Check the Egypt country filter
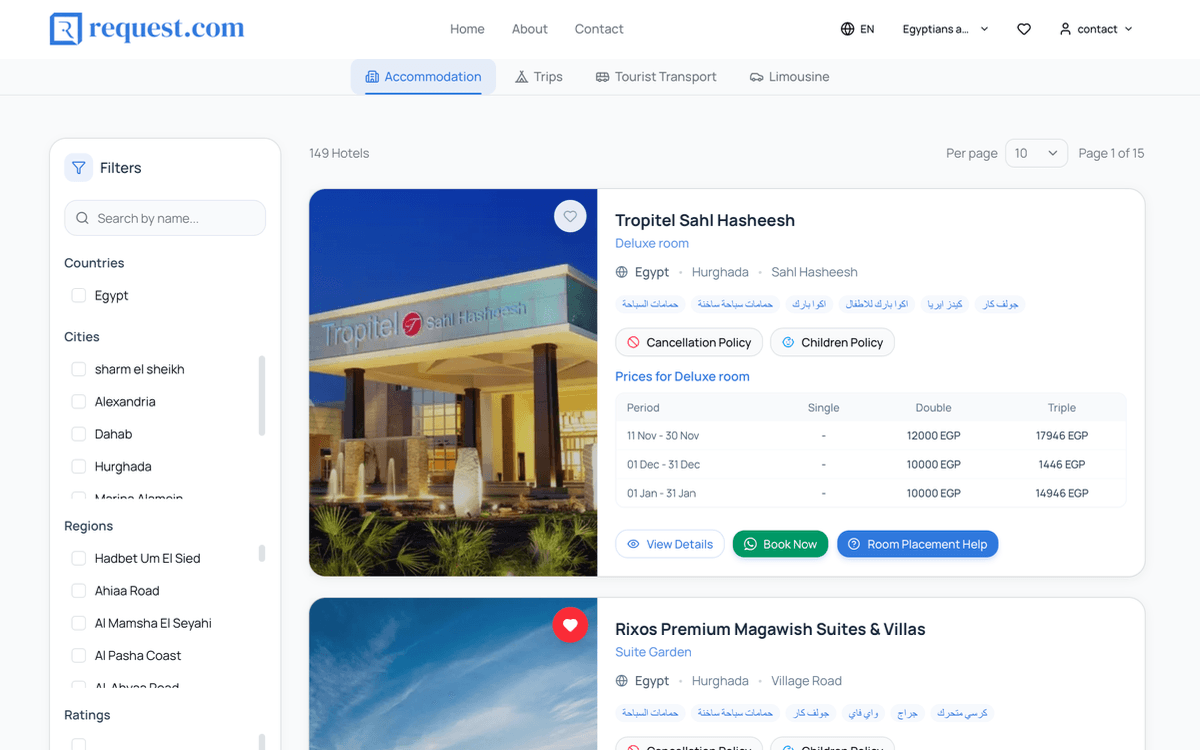 78,296
